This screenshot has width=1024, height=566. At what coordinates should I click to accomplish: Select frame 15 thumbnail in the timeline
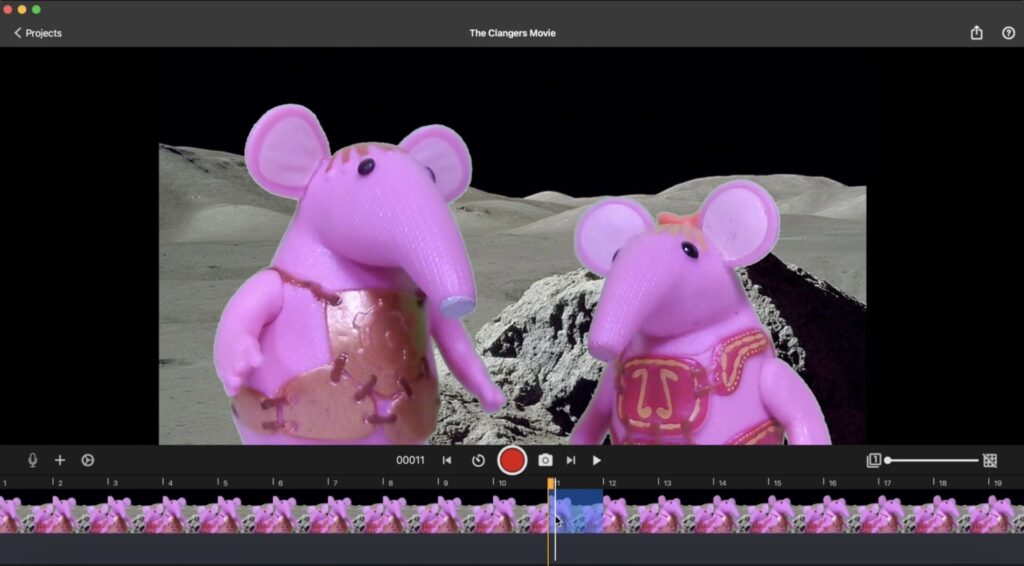point(797,514)
